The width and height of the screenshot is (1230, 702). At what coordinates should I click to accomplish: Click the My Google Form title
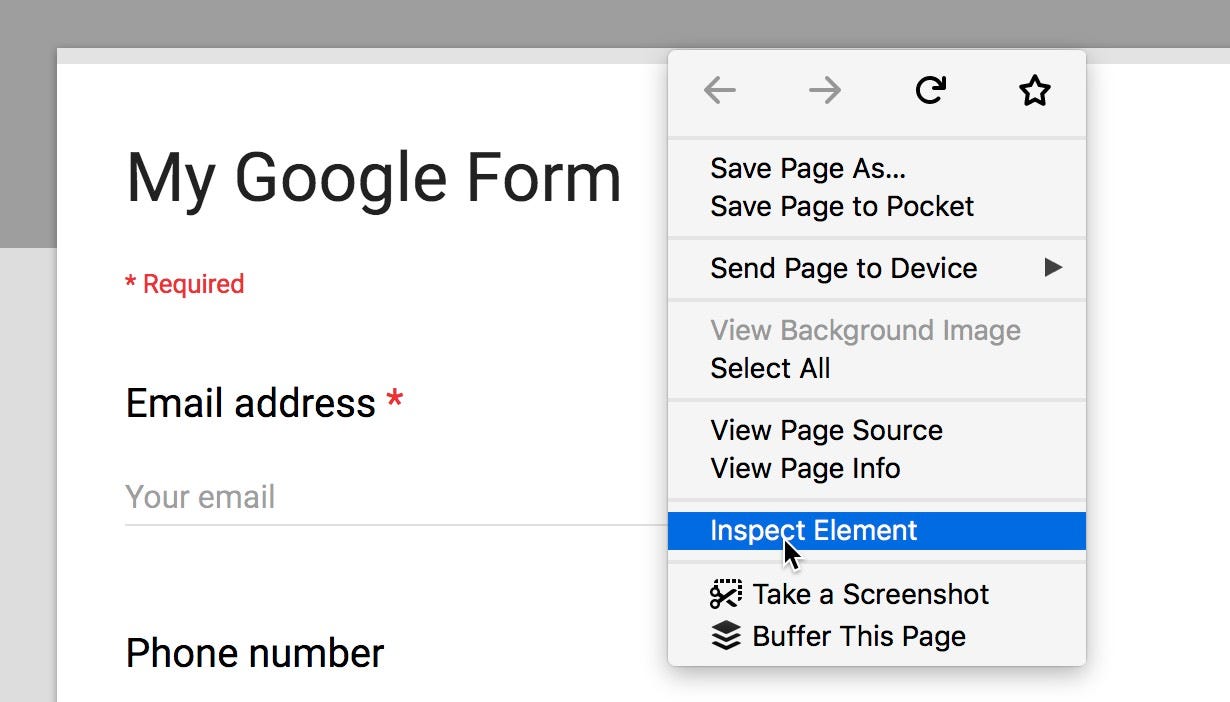[374, 178]
